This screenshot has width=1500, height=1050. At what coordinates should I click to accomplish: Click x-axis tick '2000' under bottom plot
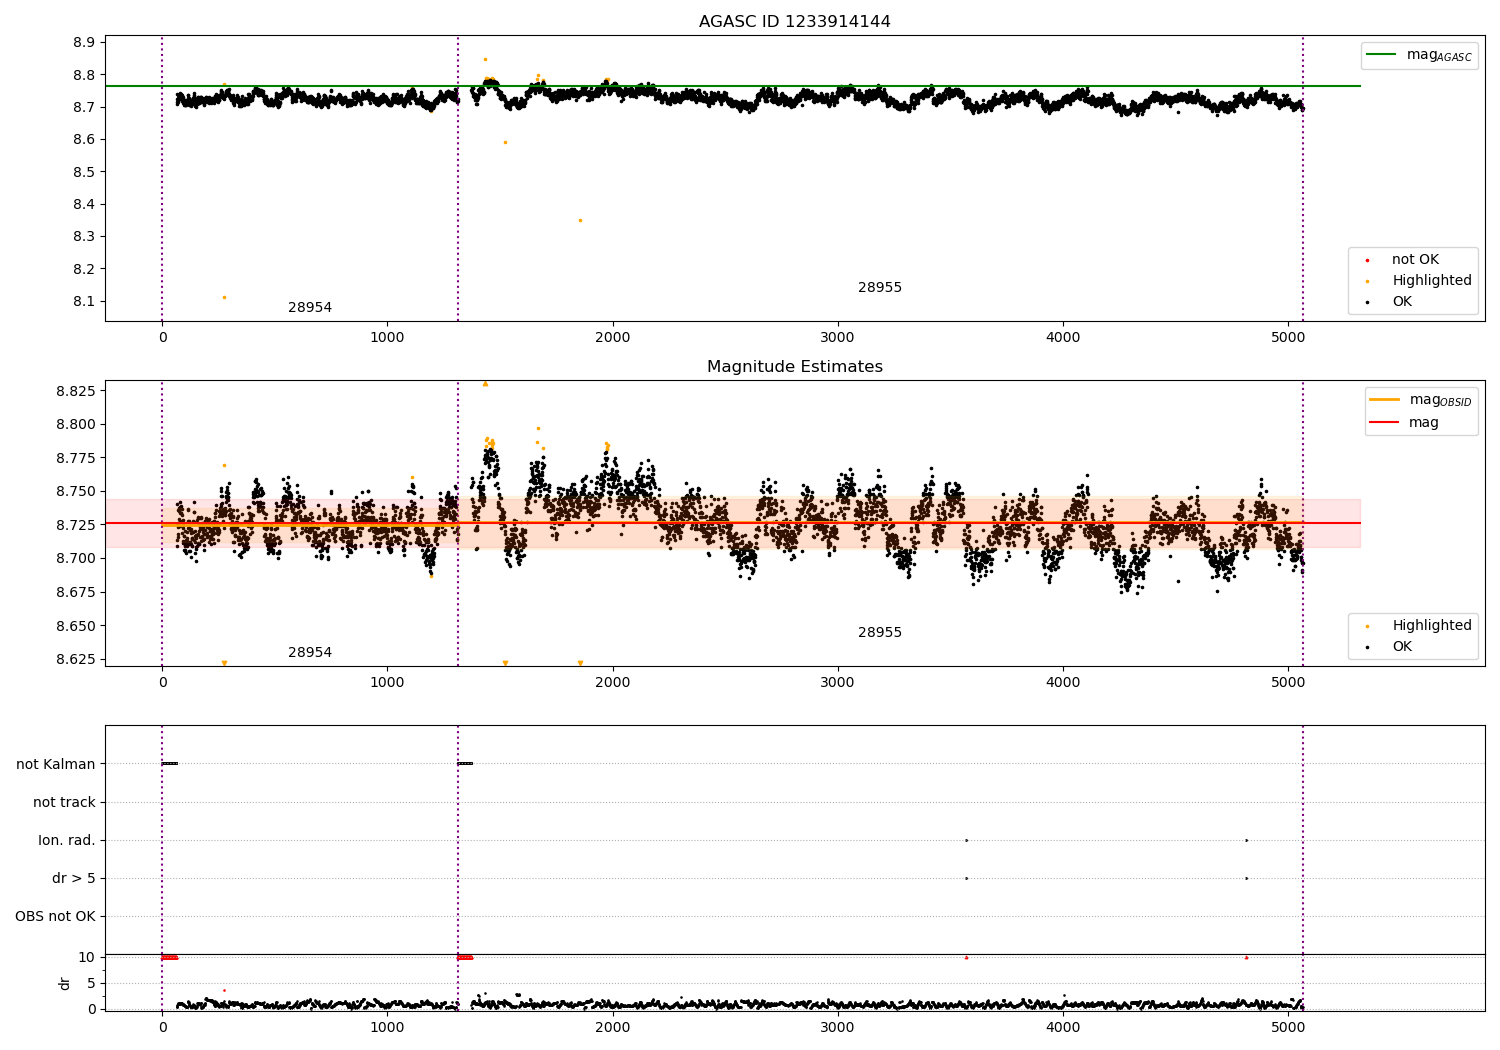click(x=612, y=1027)
